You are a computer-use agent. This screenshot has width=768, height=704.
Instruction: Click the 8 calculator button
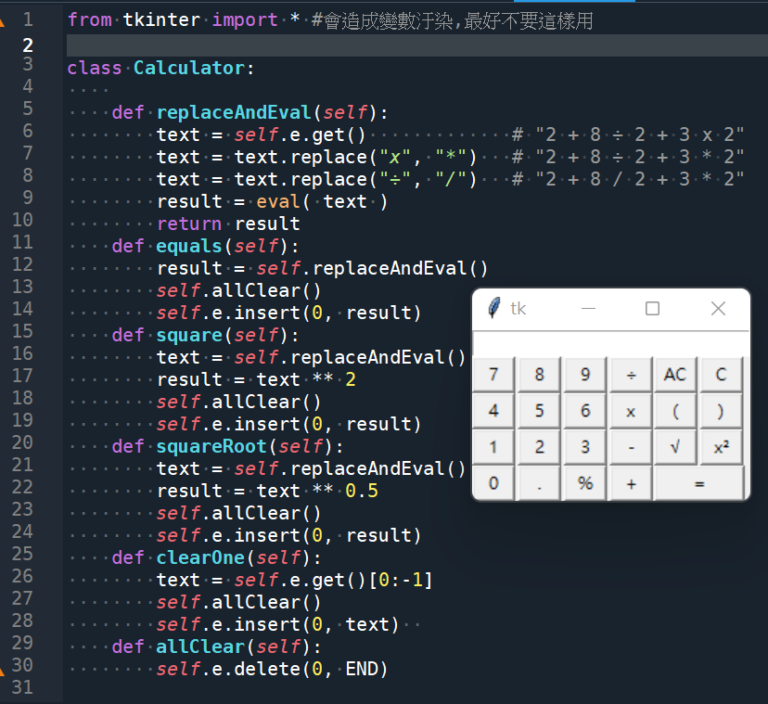point(539,375)
